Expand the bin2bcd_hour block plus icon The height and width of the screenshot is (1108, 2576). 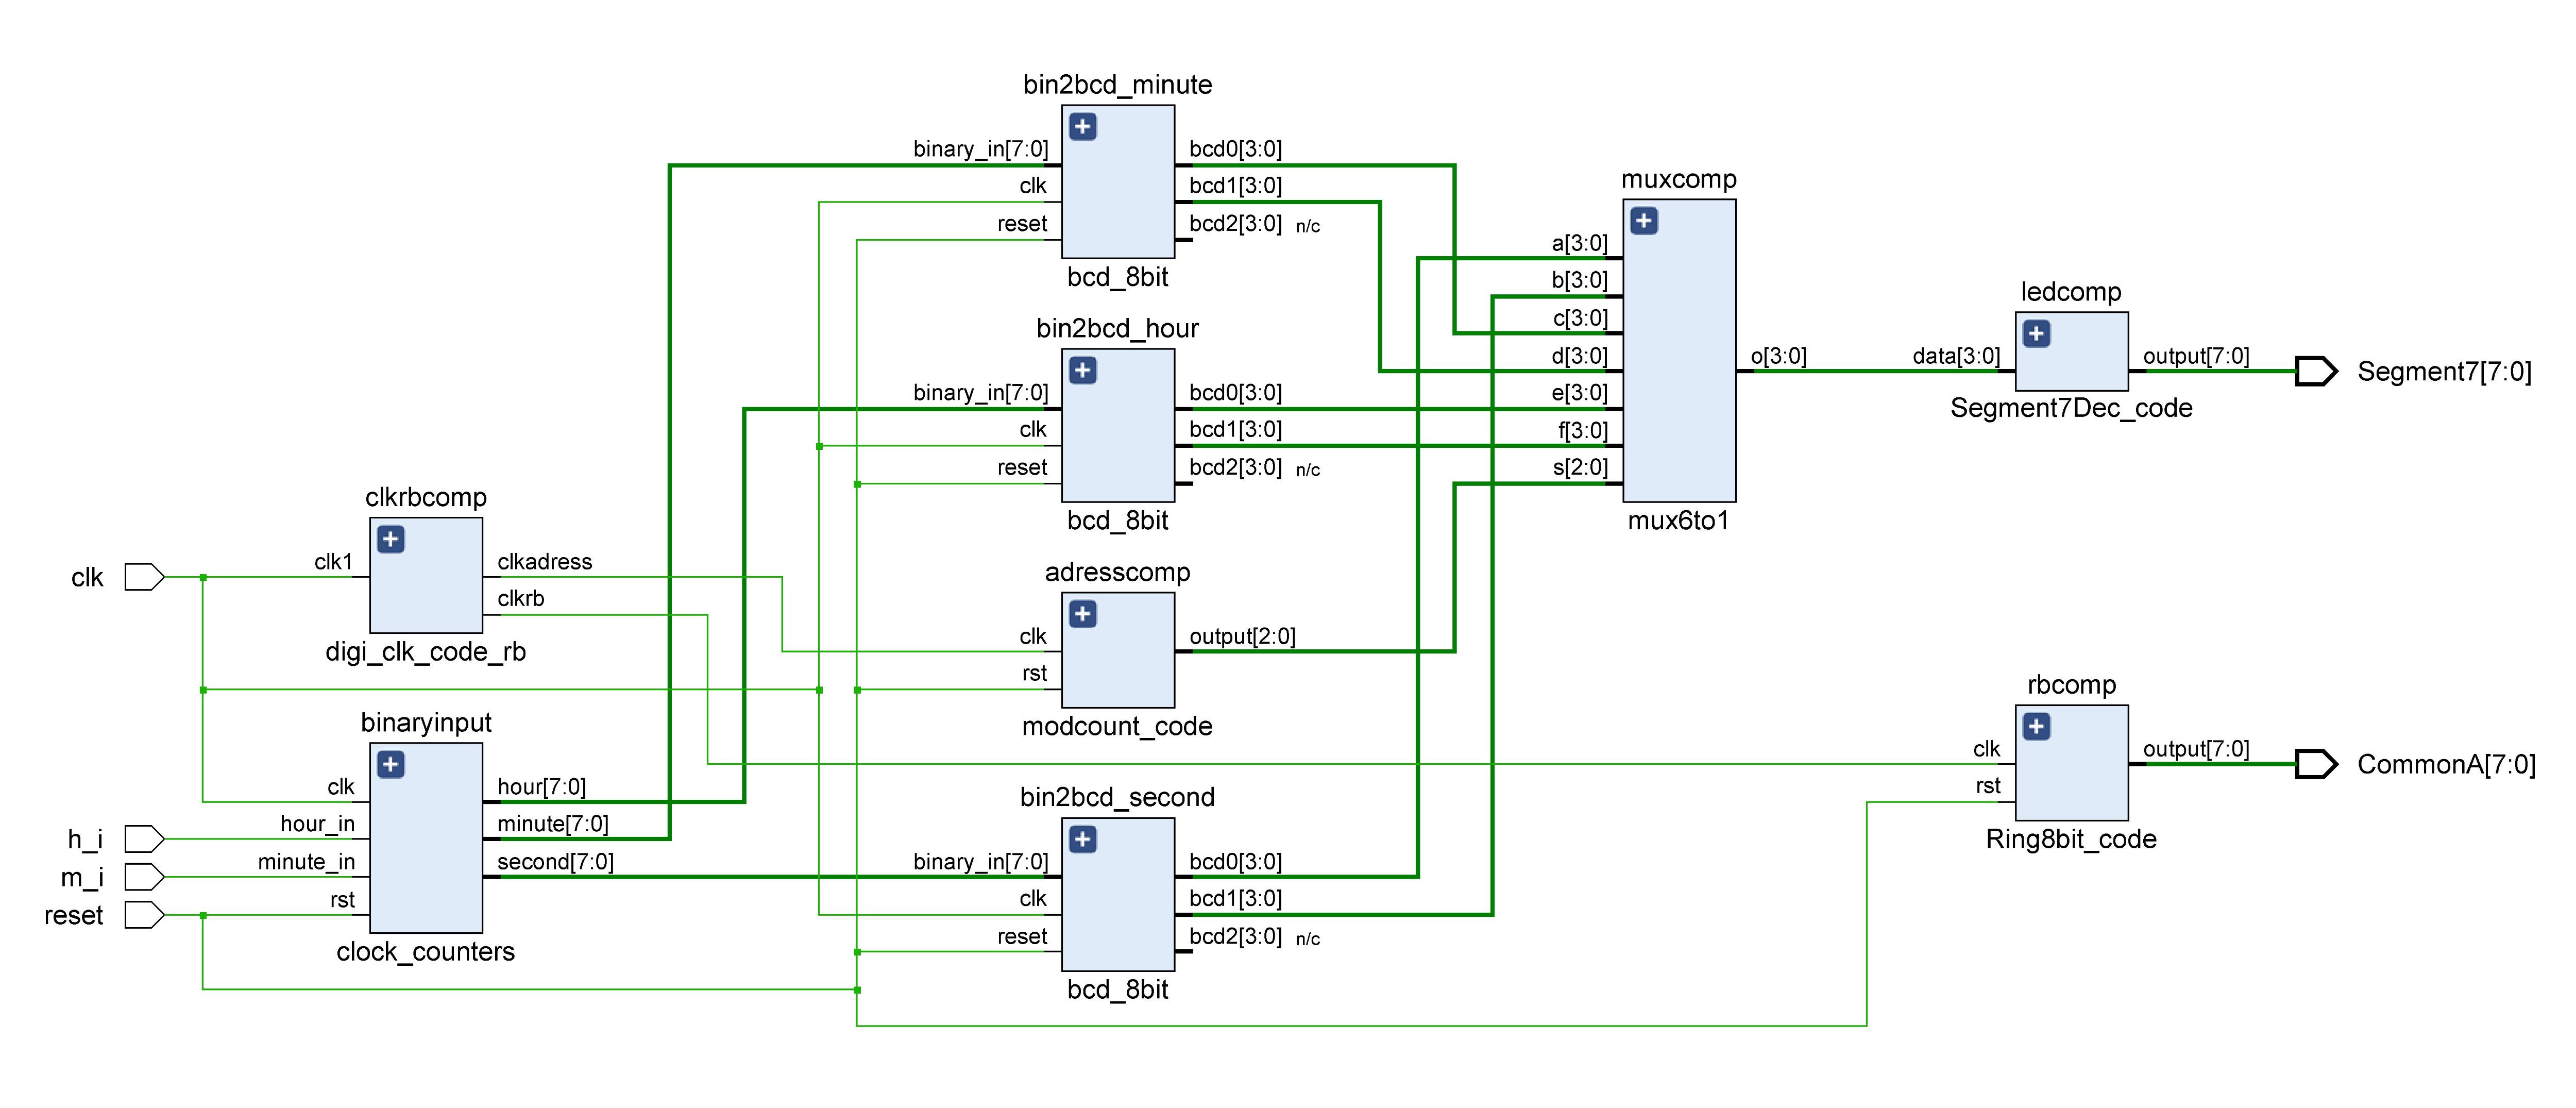(x=1083, y=371)
